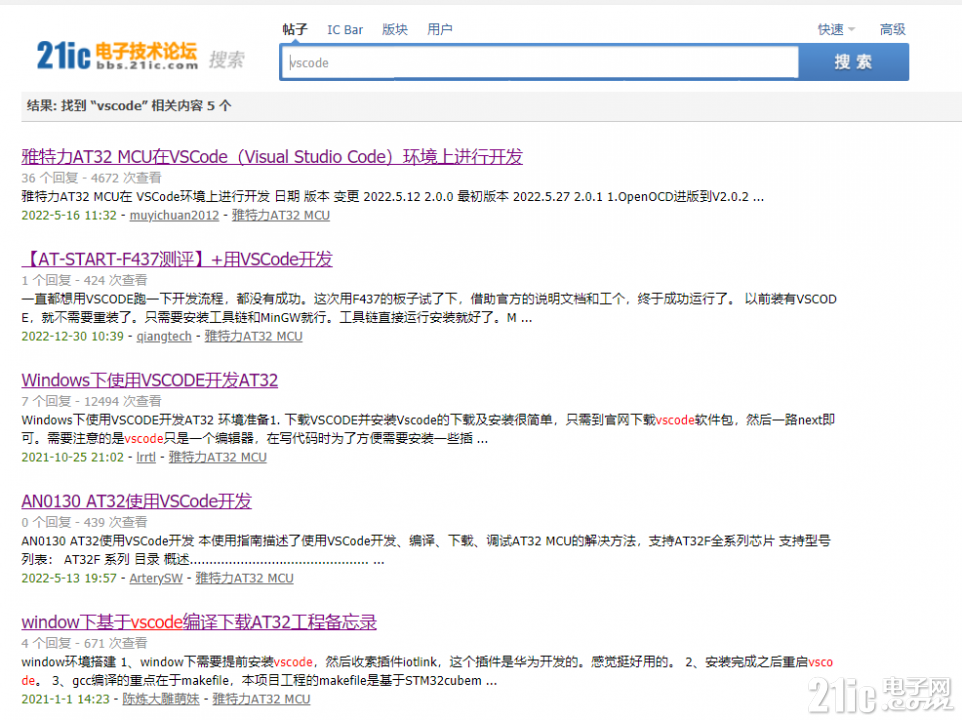Switch to the IC Bar tab
This screenshot has width=962, height=720.
click(x=345, y=29)
